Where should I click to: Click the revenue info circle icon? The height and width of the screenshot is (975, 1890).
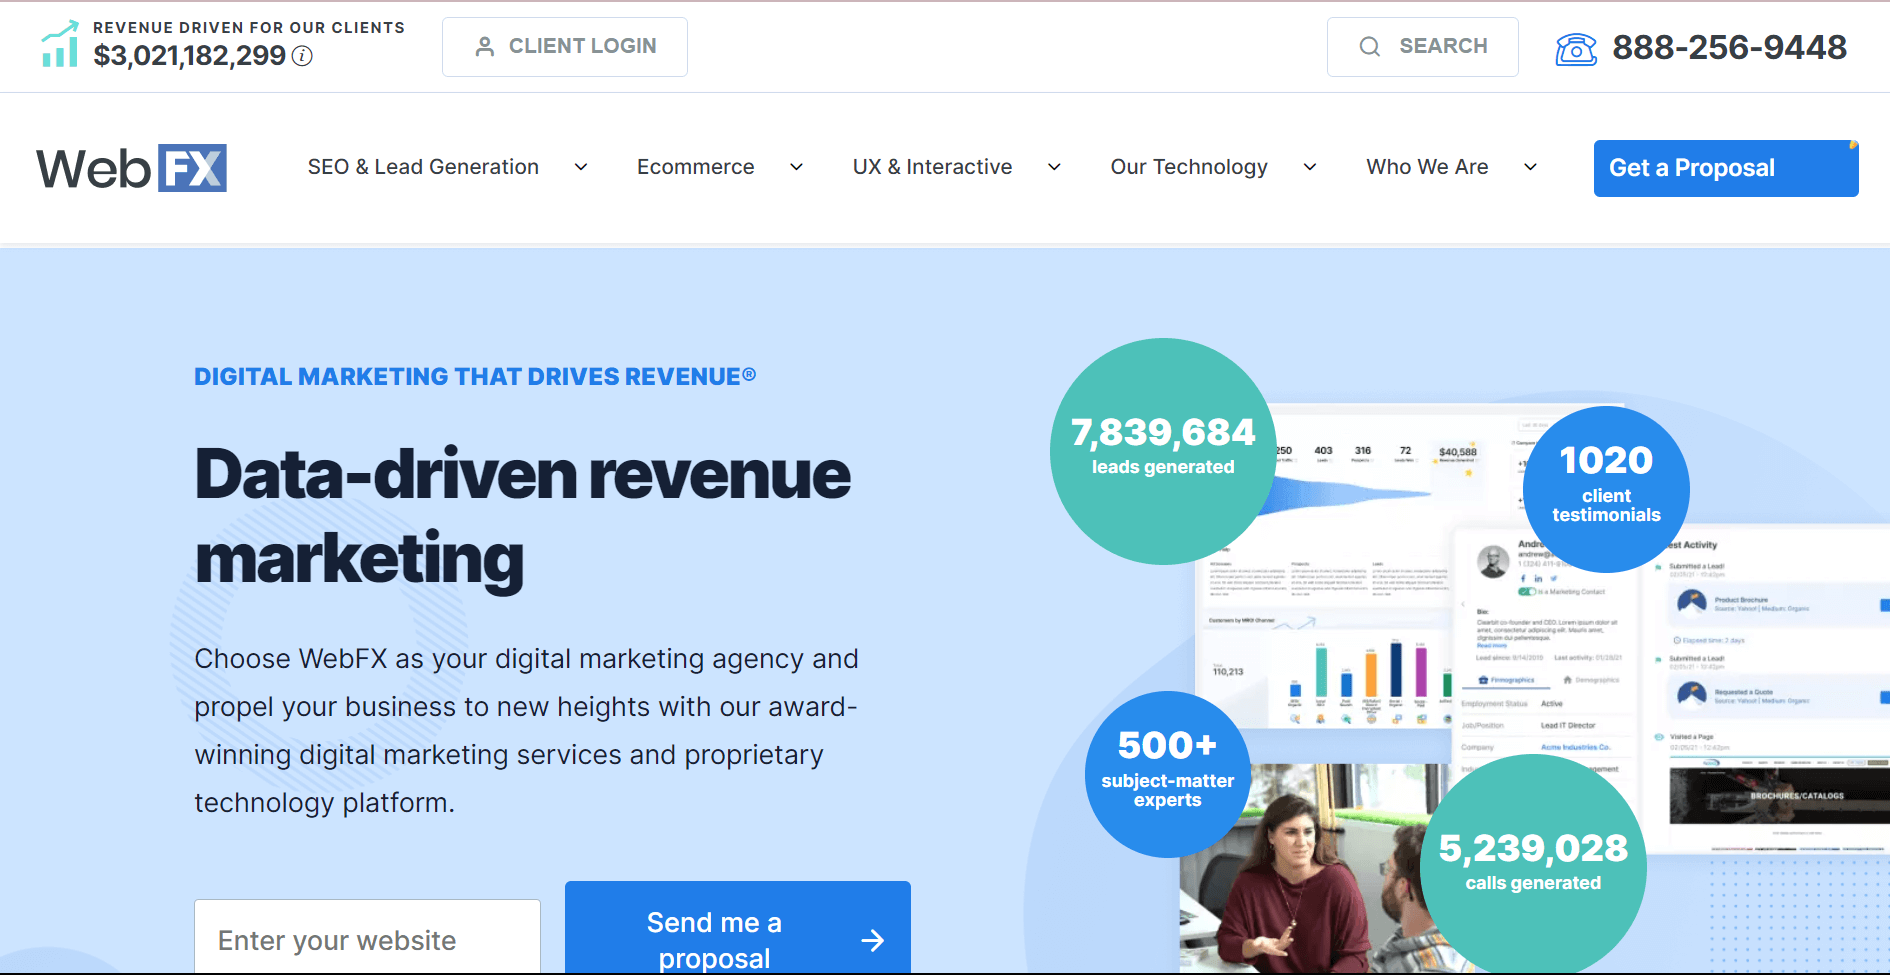coord(302,57)
